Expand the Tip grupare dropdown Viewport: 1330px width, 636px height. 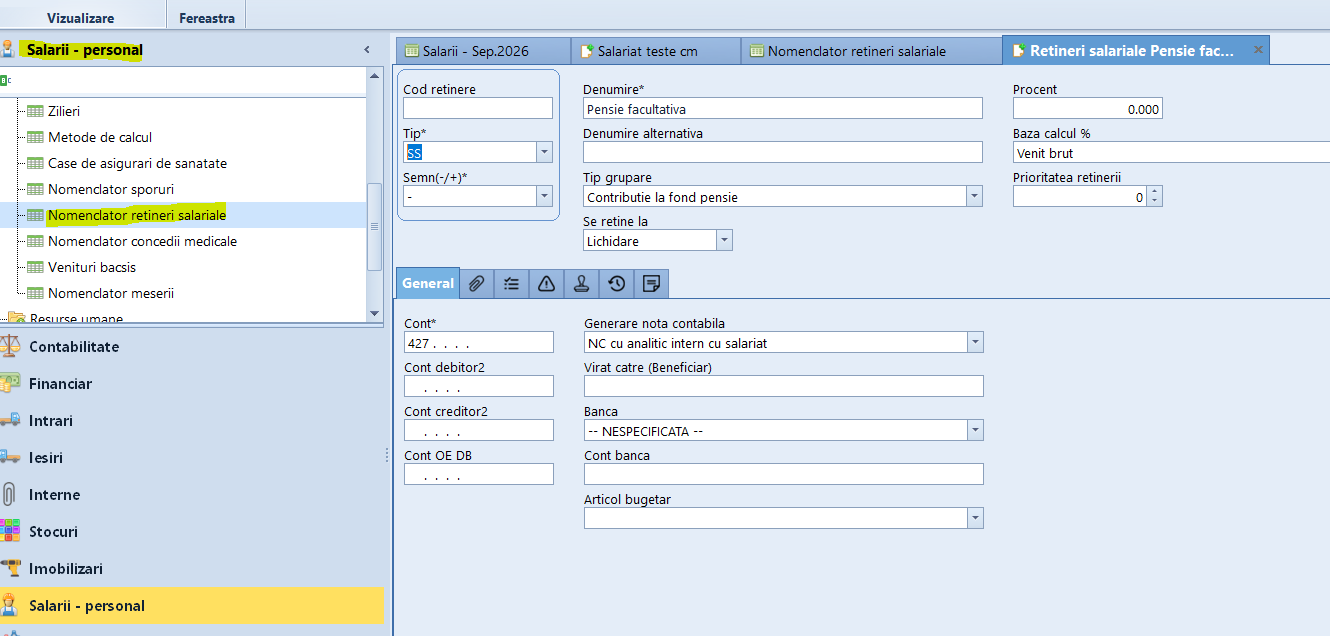coord(975,197)
